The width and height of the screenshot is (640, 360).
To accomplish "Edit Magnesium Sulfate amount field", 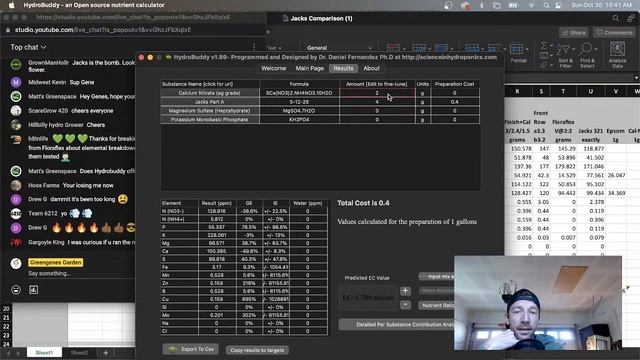I will click(x=377, y=111).
